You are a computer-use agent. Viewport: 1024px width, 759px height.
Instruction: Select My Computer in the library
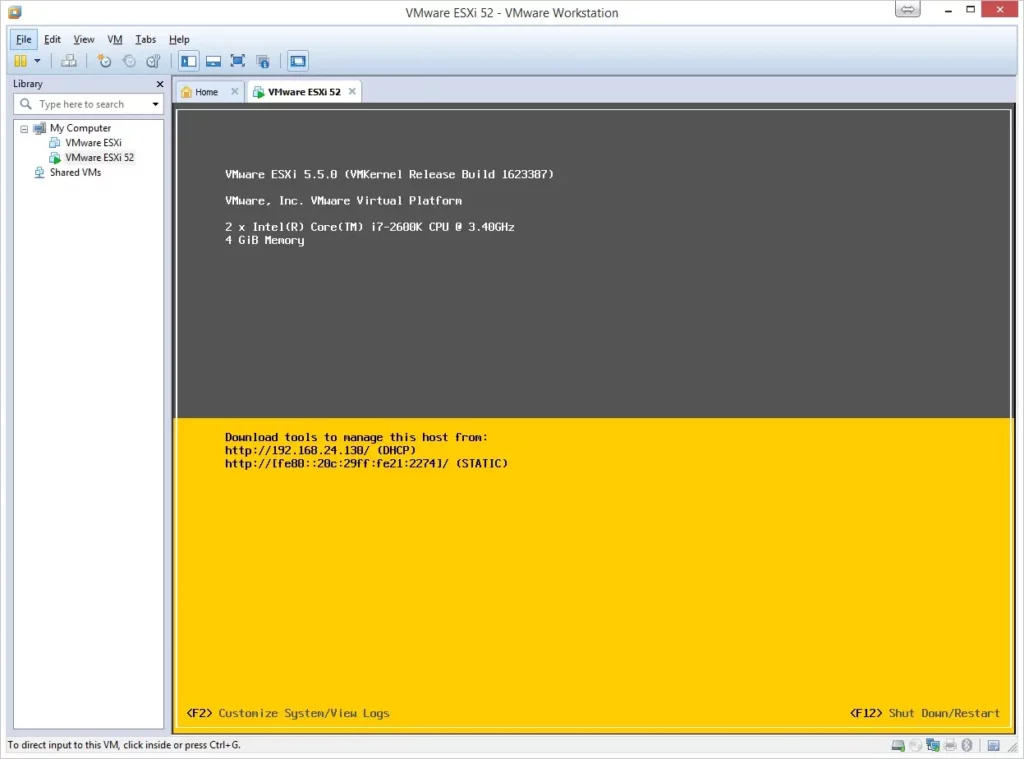[80, 128]
